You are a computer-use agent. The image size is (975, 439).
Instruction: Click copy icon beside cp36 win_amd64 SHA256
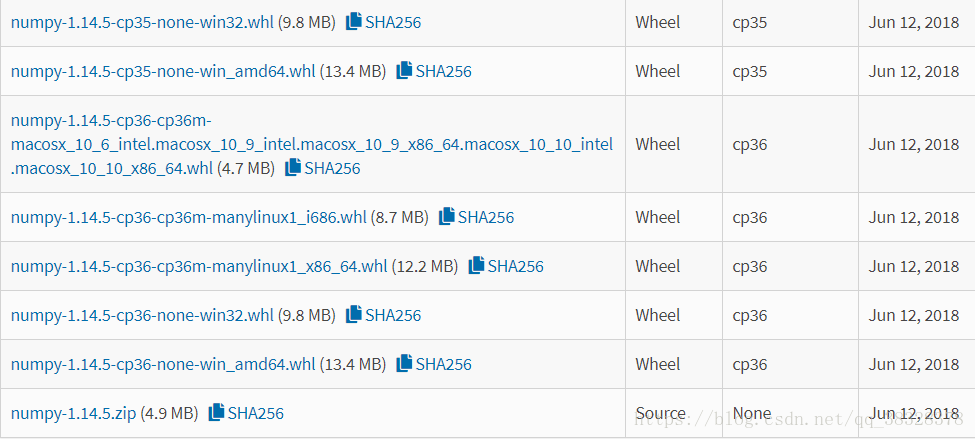point(404,364)
